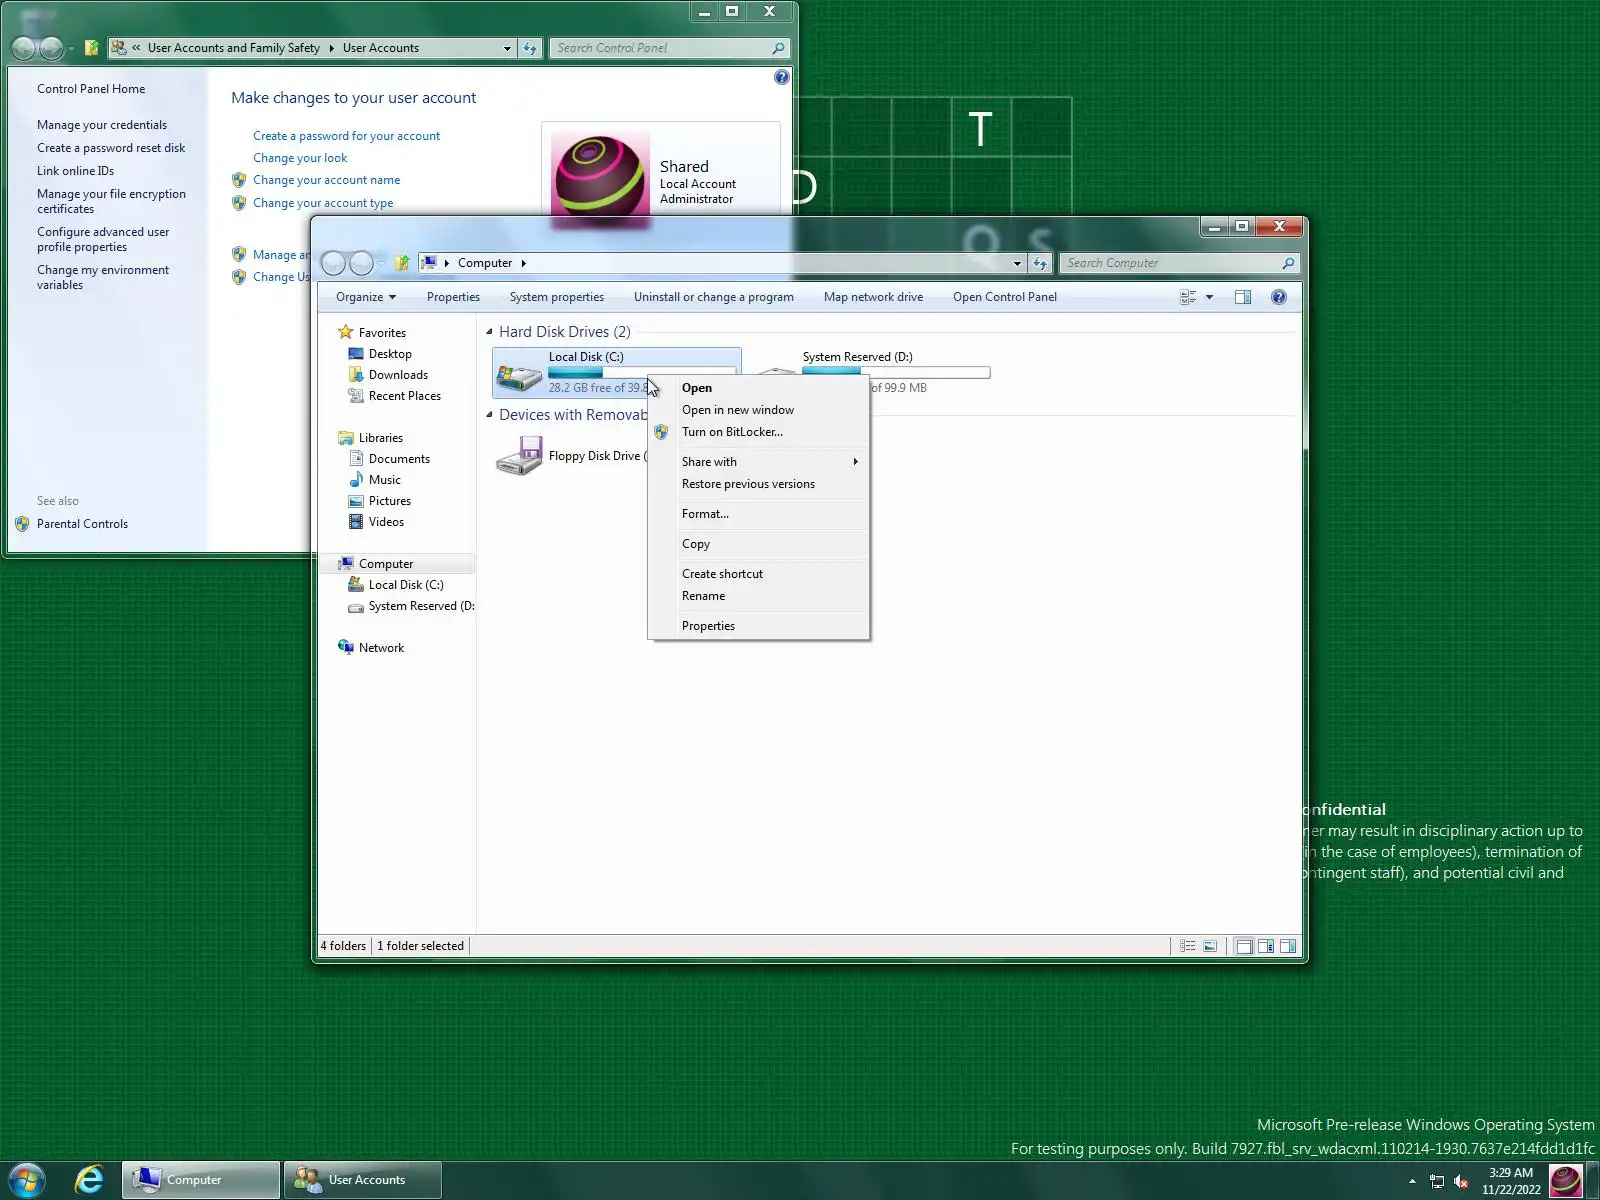Click in the Search Control Panel field

pyautogui.click(x=670, y=48)
